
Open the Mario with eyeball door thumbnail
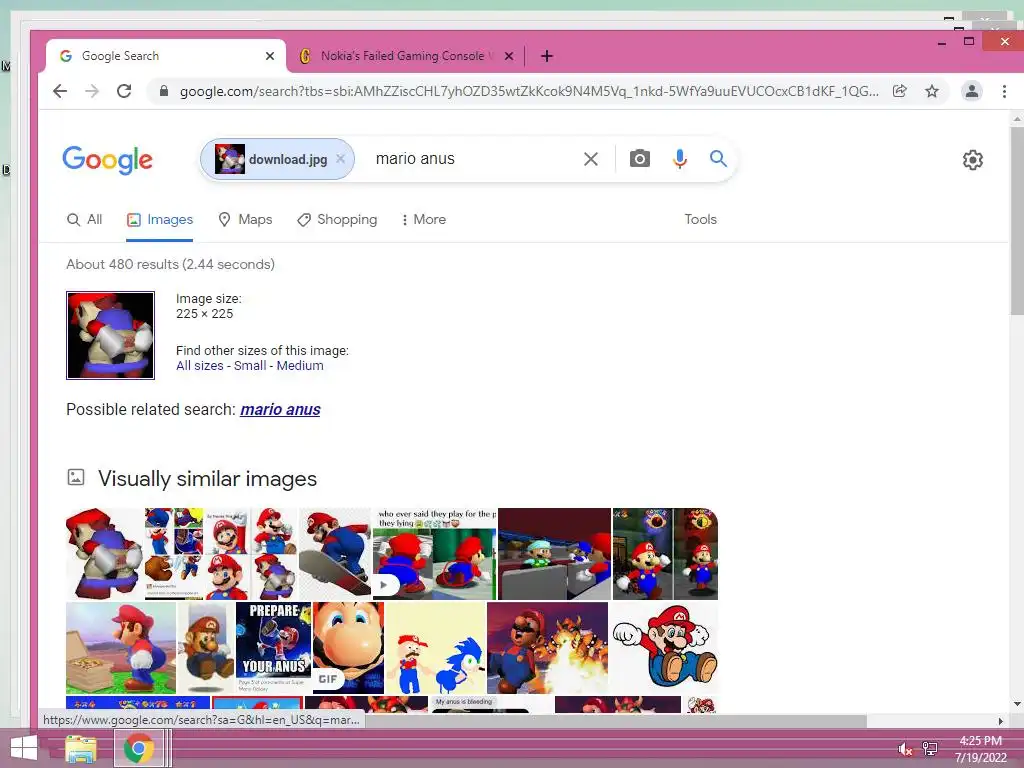[x=665, y=554]
